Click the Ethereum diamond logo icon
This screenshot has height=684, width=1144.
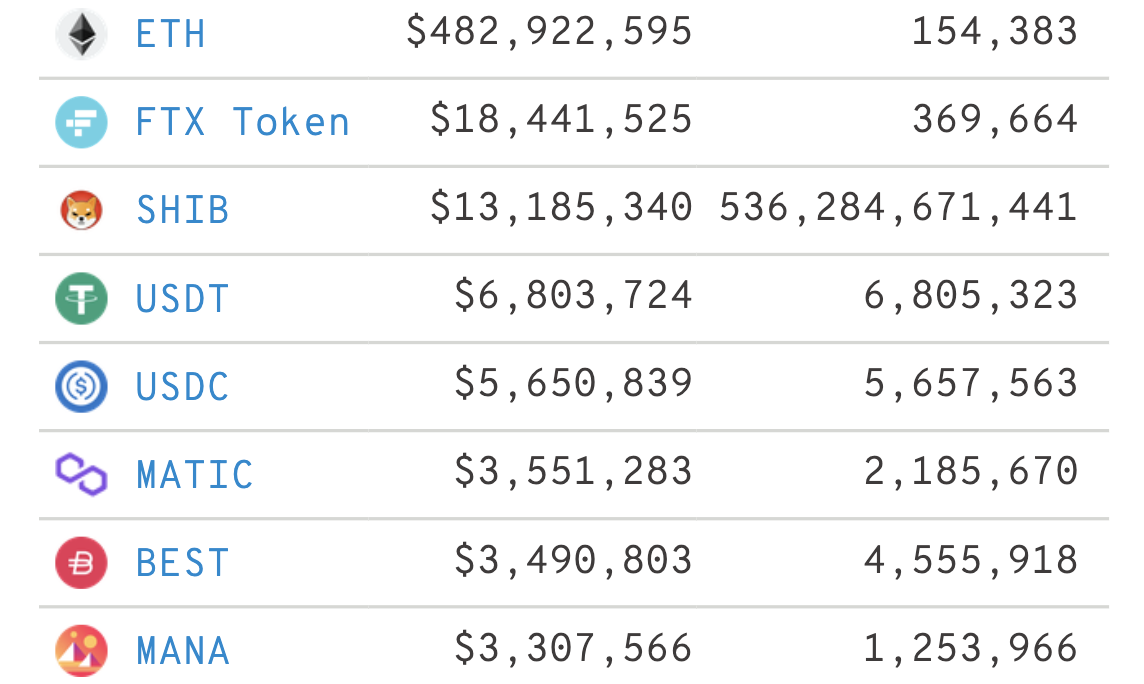(x=81, y=34)
